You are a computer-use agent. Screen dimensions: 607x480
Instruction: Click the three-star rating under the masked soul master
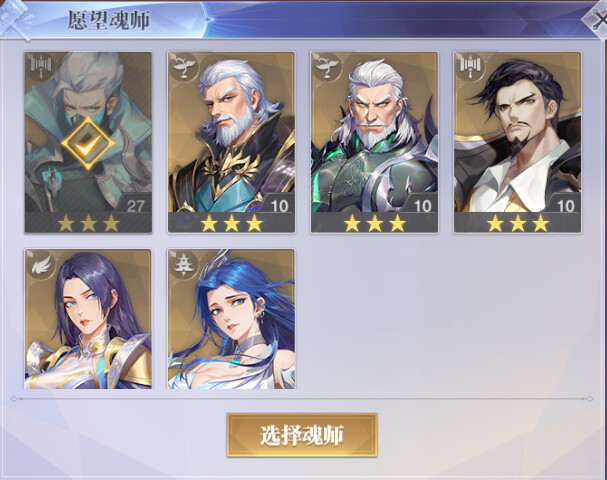click(88, 223)
